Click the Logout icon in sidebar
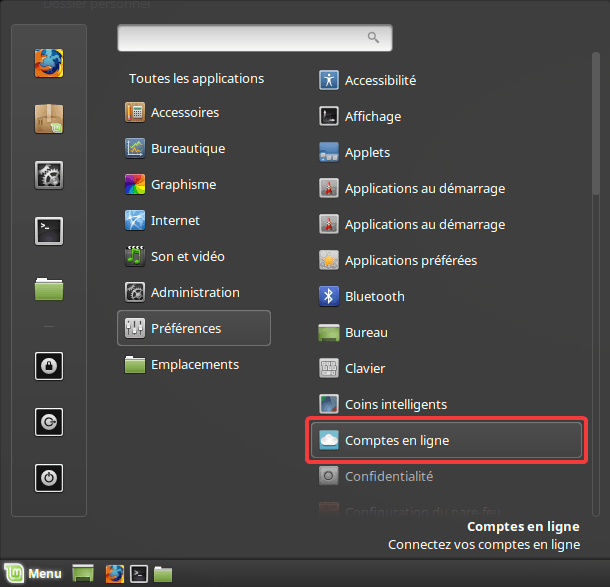 point(49,422)
